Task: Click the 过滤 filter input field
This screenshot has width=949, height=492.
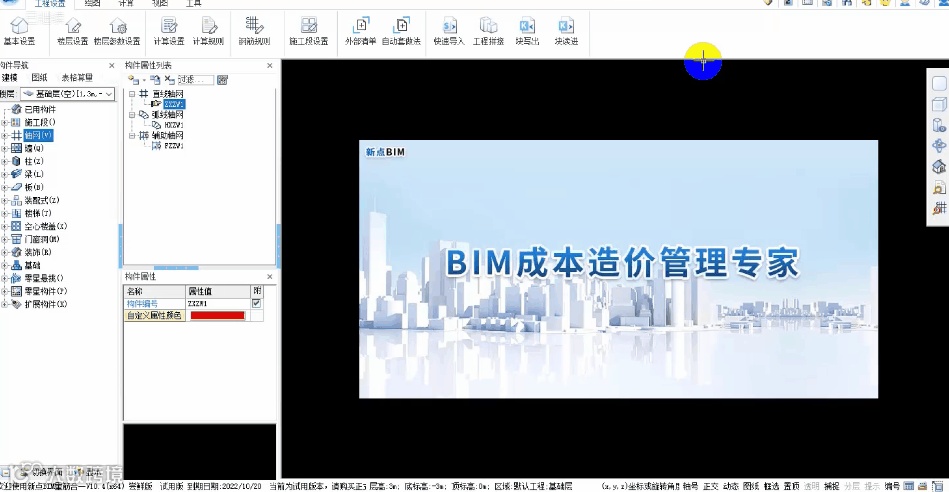Action: coord(195,80)
